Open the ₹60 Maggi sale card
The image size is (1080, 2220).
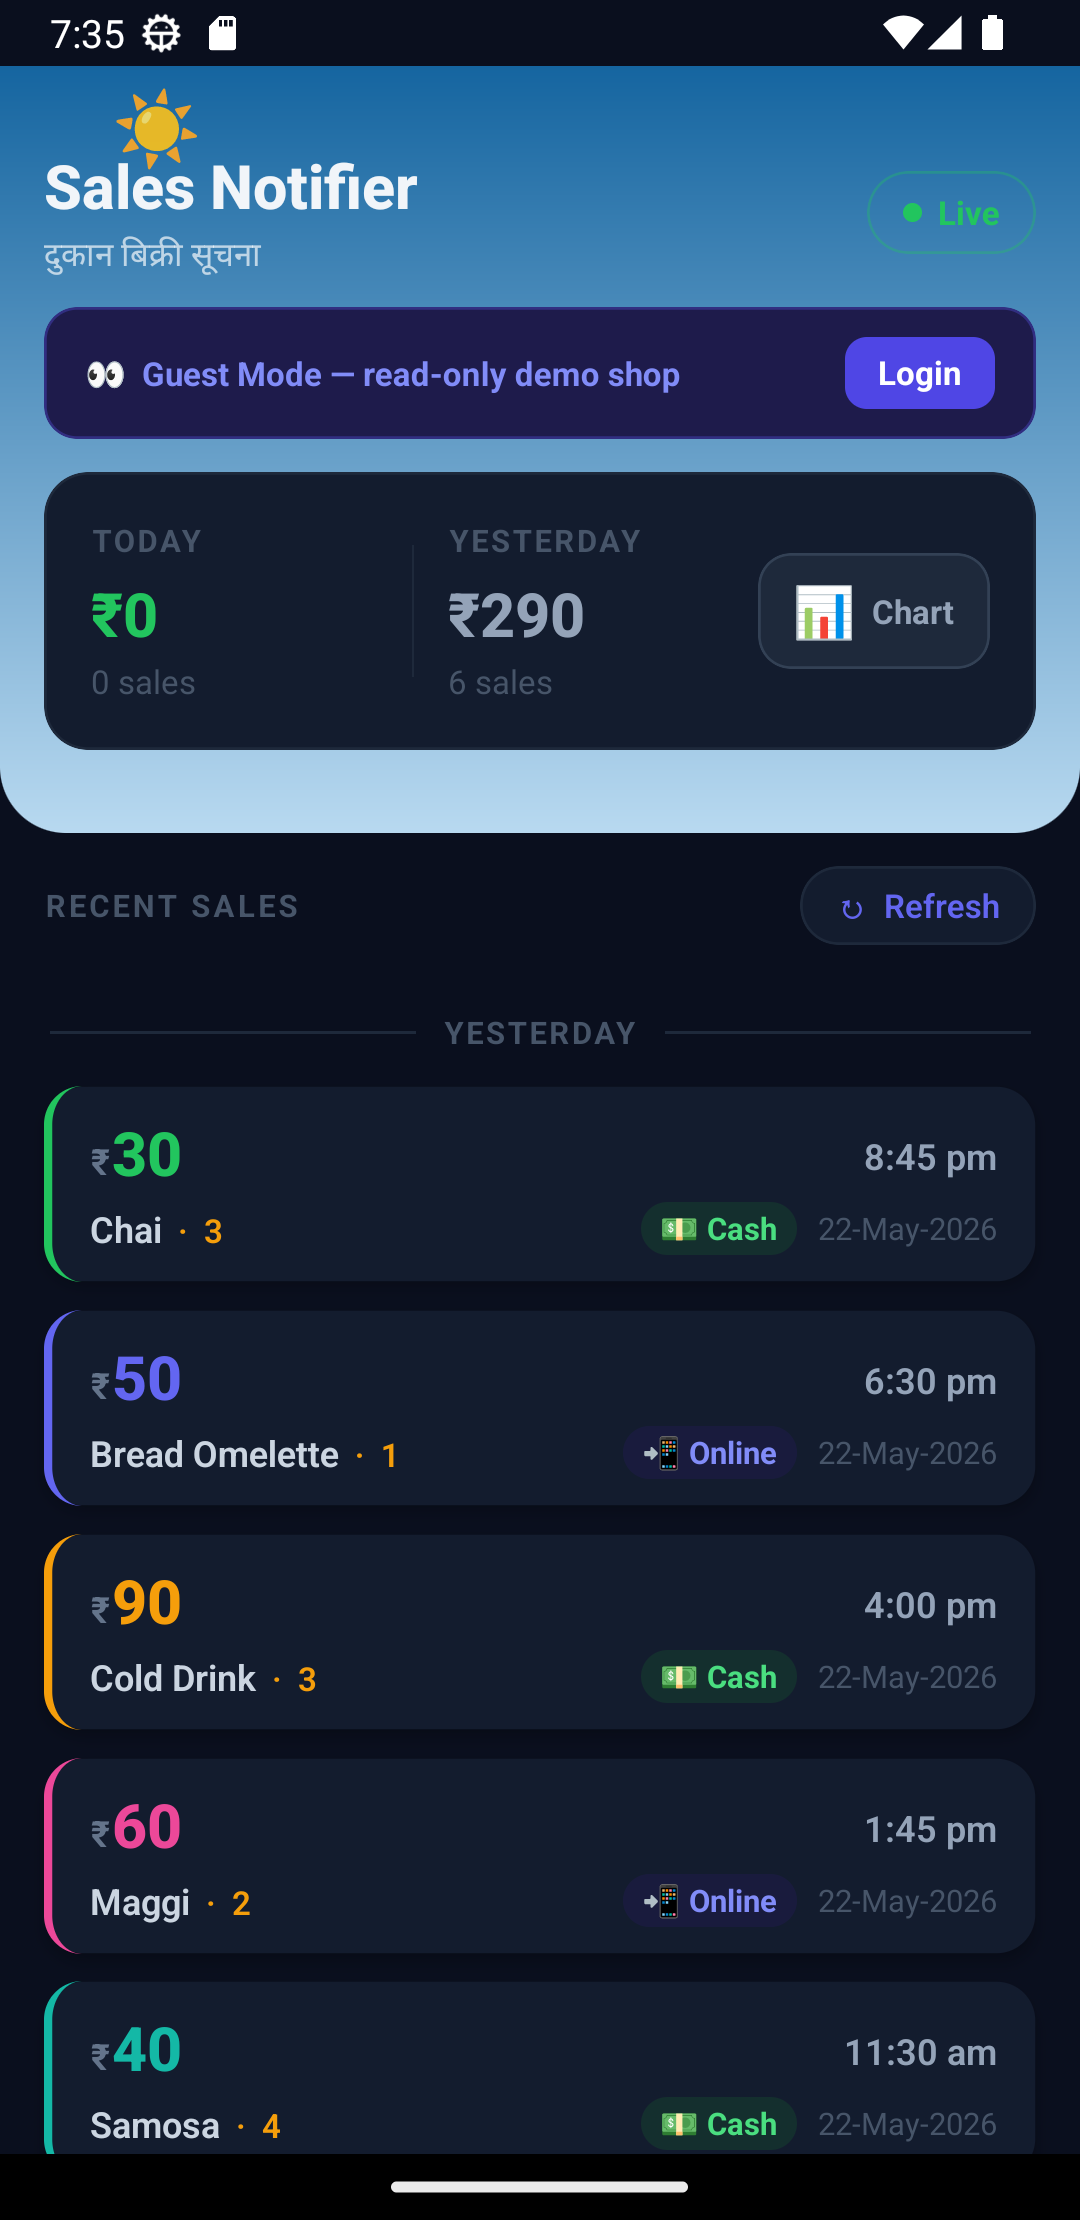(x=540, y=1856)
